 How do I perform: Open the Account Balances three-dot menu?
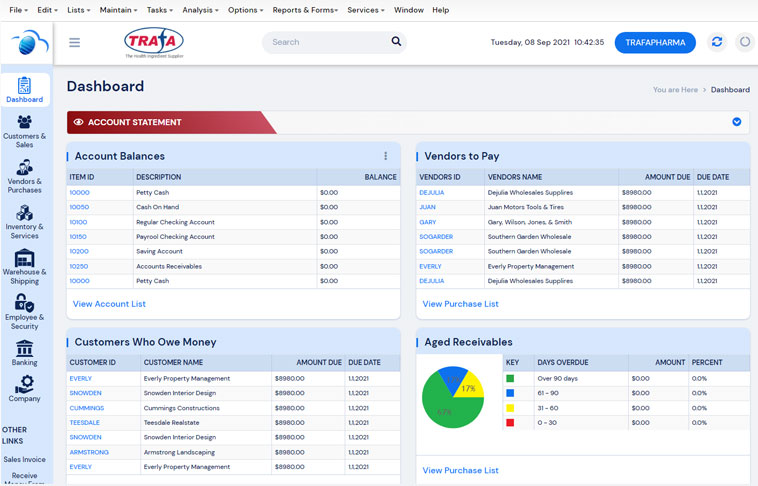pos(385,156)
